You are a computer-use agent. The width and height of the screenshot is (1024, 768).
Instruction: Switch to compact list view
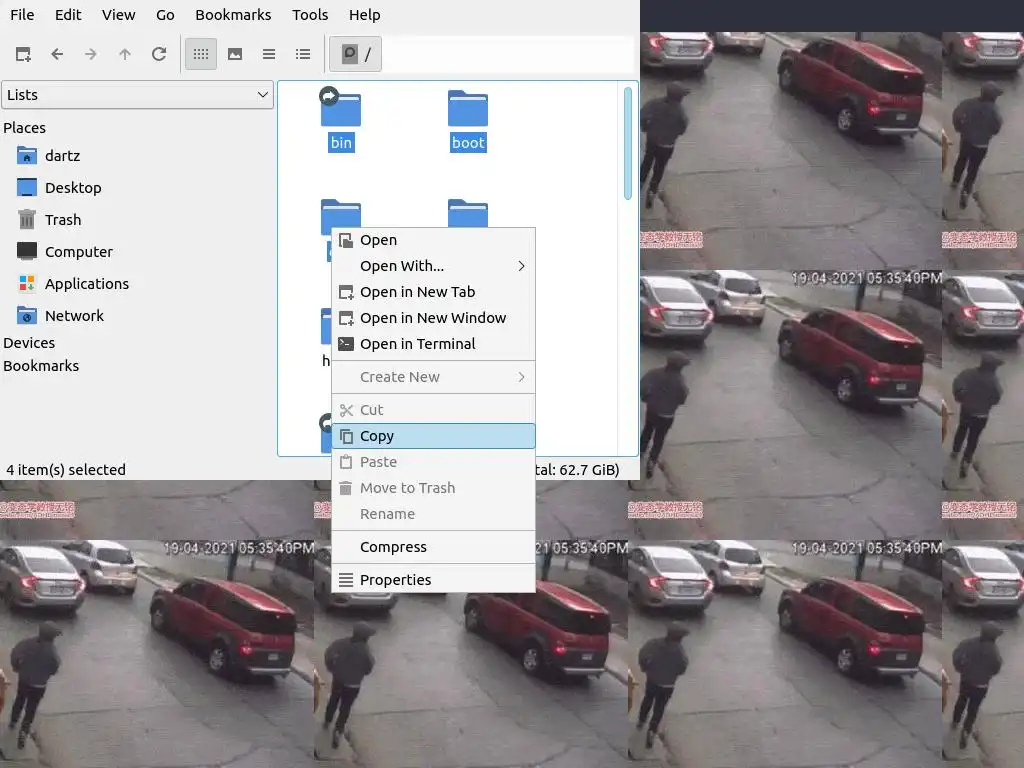[x=269, y=54]
